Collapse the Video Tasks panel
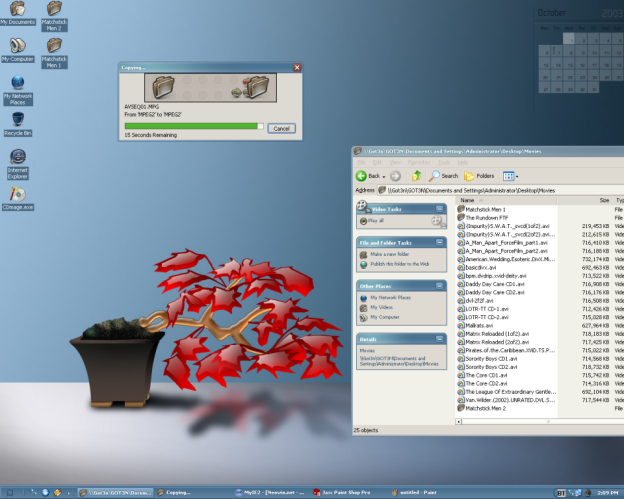The height and width of the screenshot is (499, 624). tap(439, 209)
